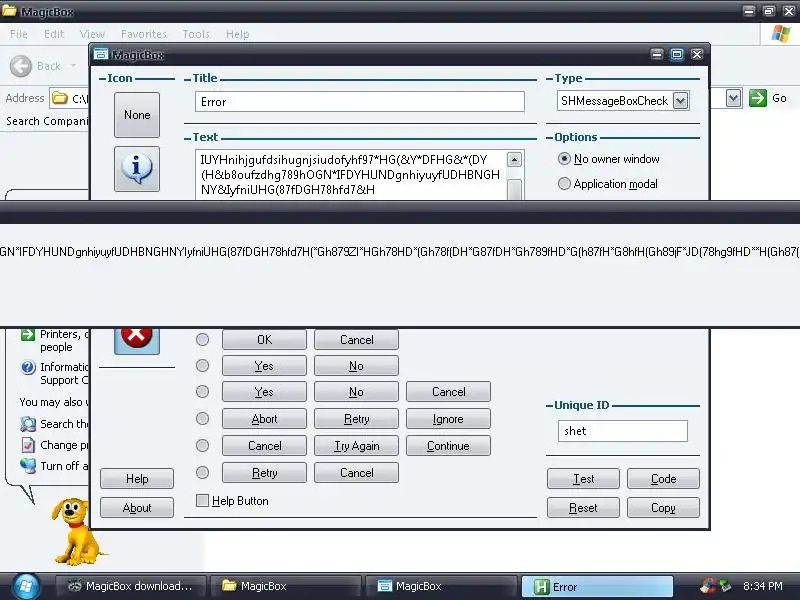Screen dimensions: 800x600
Task: Choose the information bubble icon
Action: click(x=137, y=168)
